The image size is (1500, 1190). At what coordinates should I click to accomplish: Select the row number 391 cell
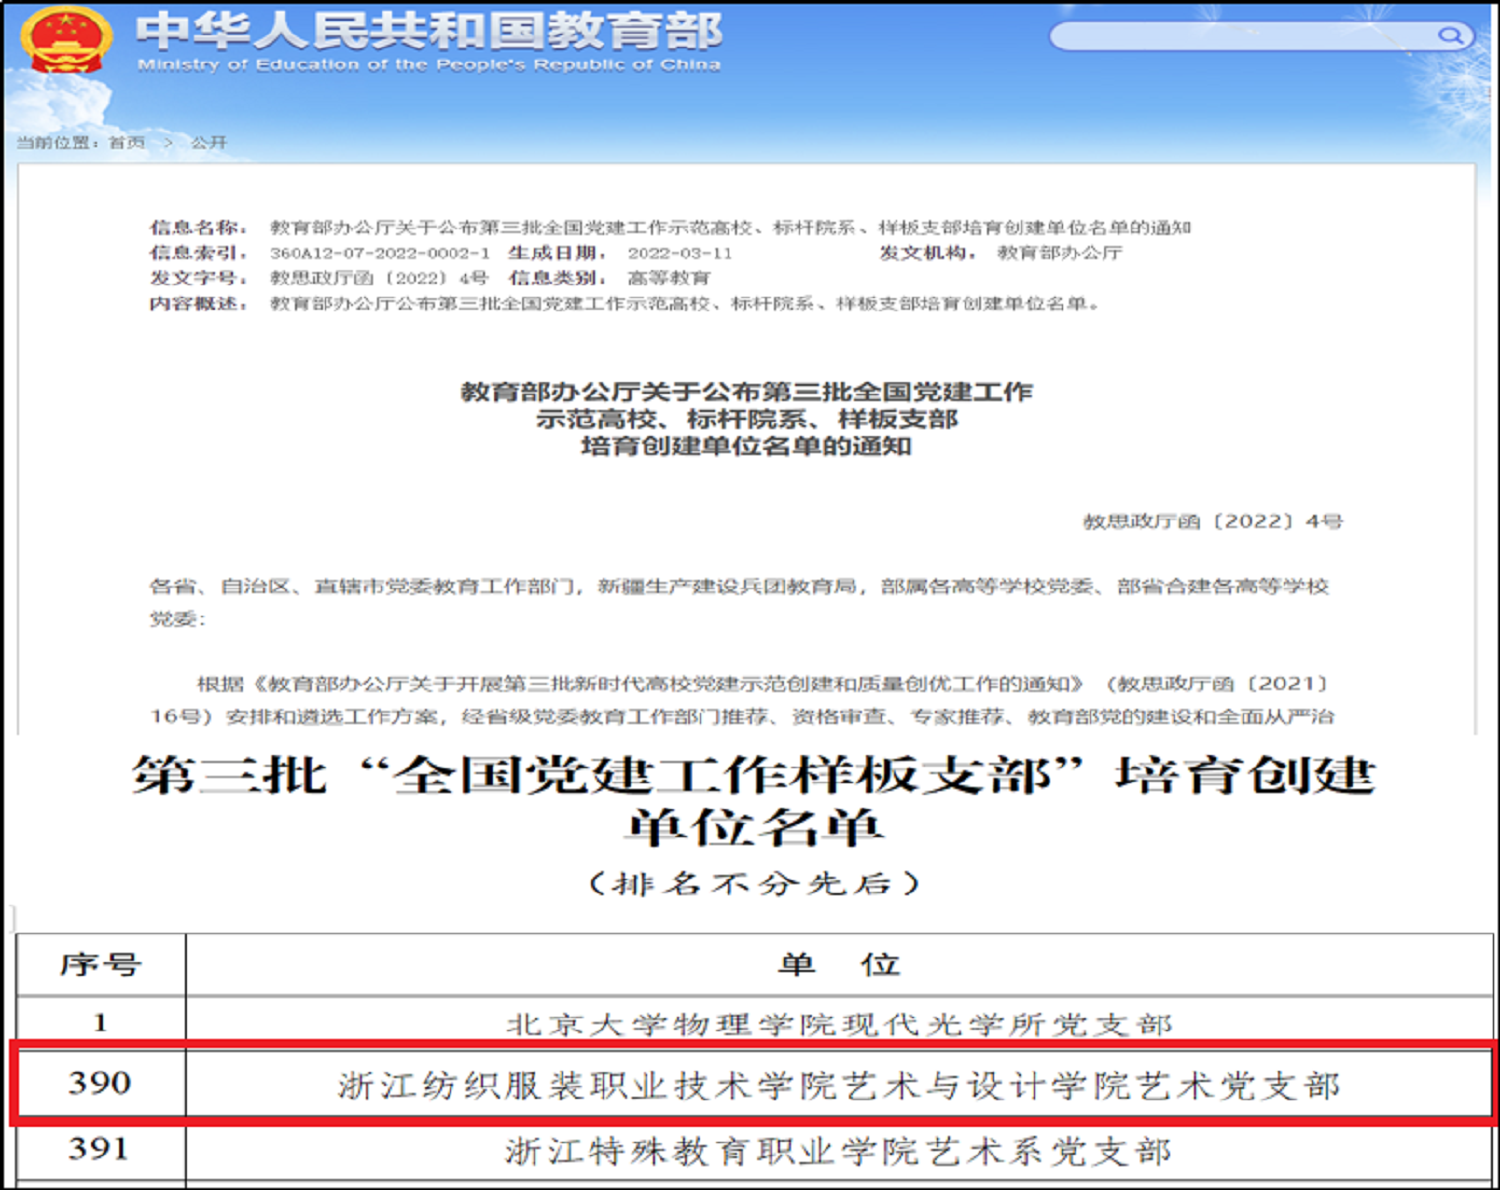coord(100,1149)
